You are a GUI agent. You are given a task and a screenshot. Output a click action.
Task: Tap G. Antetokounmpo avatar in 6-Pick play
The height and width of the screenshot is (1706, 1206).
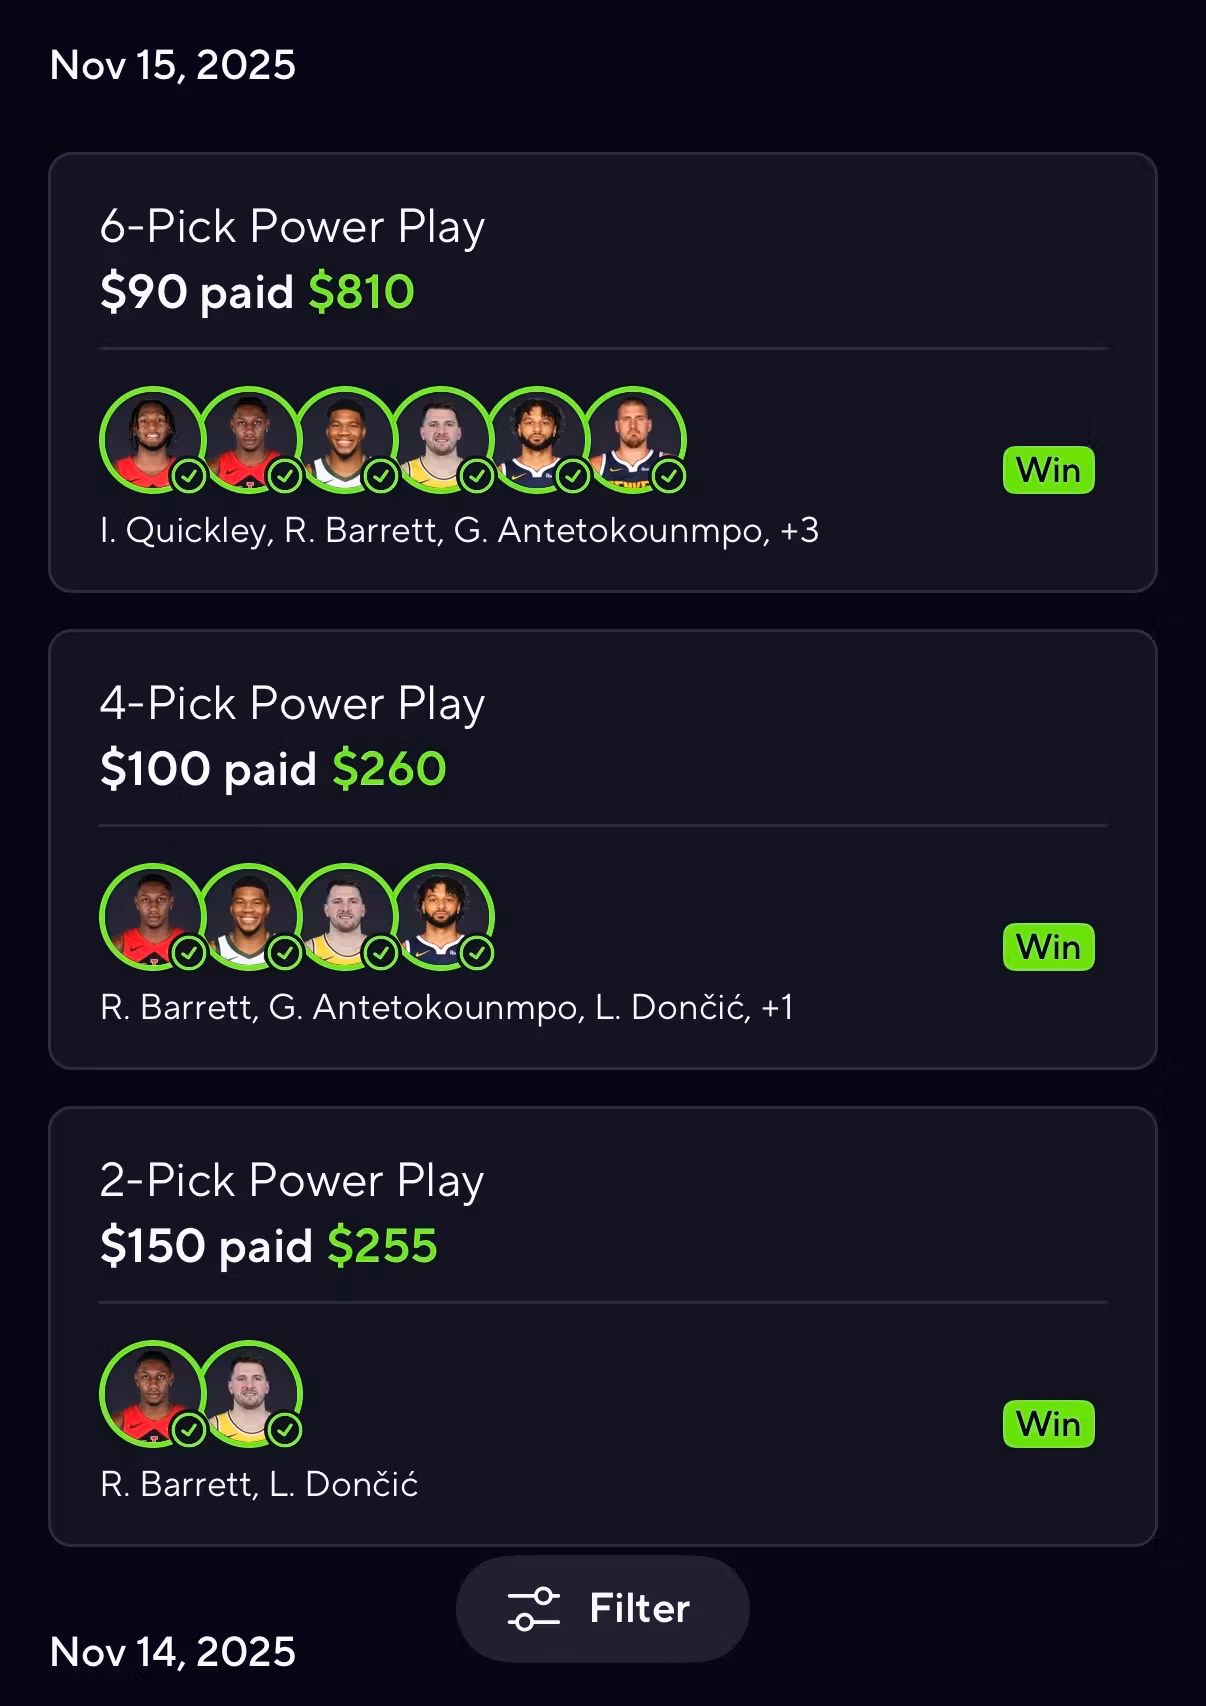(344, 440)
